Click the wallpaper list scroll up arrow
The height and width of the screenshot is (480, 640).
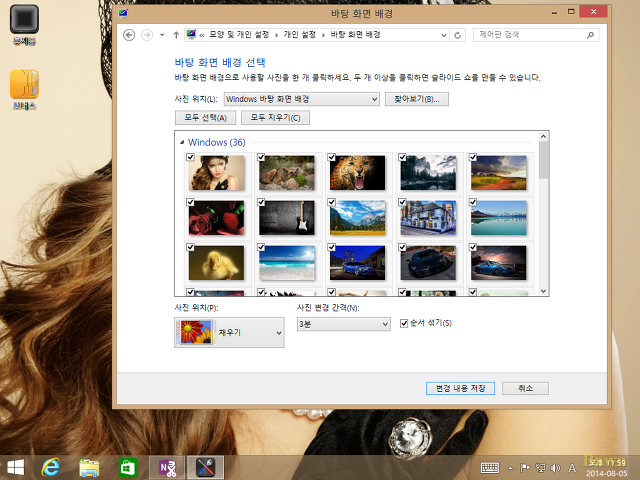tap(543, 136)
